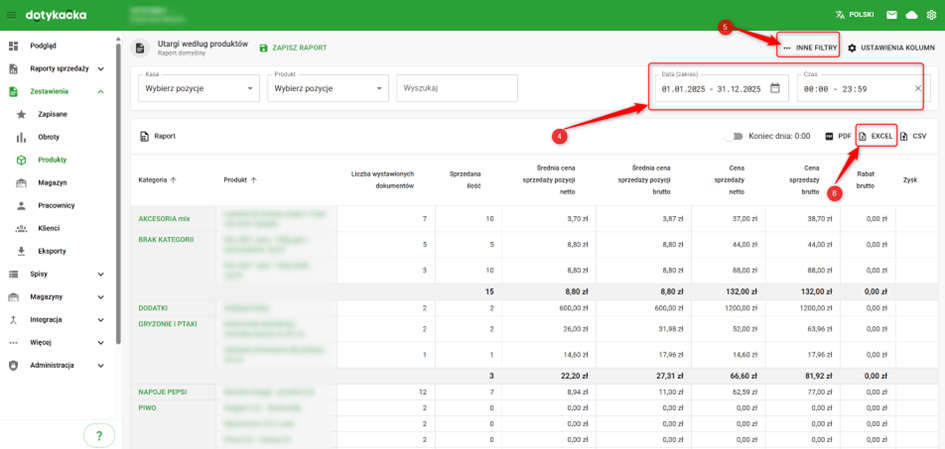Open USTAWIENIA KOLUMN settings
Screen dimensions: 945x449
click(891, 48)
